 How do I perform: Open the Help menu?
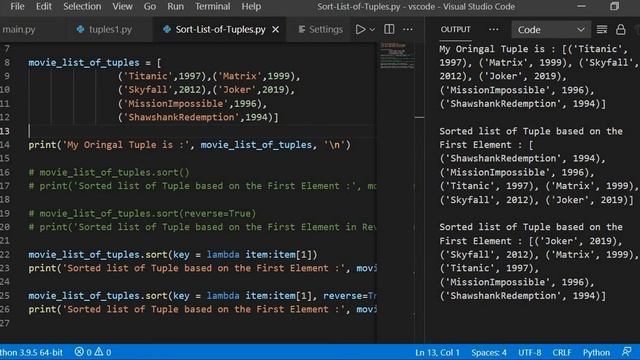coord(251,7)
